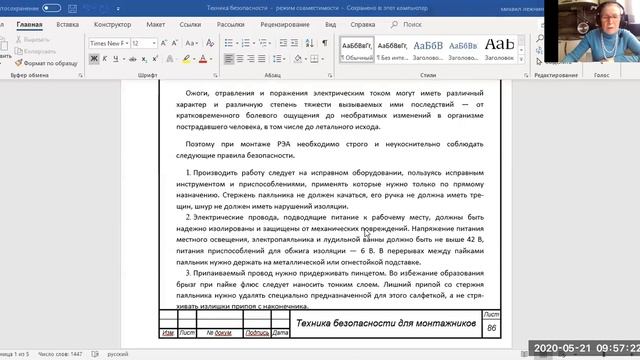This screenshot has width=640, height=360.
Task: Apply Без интервала style
Action: point(392,49)
